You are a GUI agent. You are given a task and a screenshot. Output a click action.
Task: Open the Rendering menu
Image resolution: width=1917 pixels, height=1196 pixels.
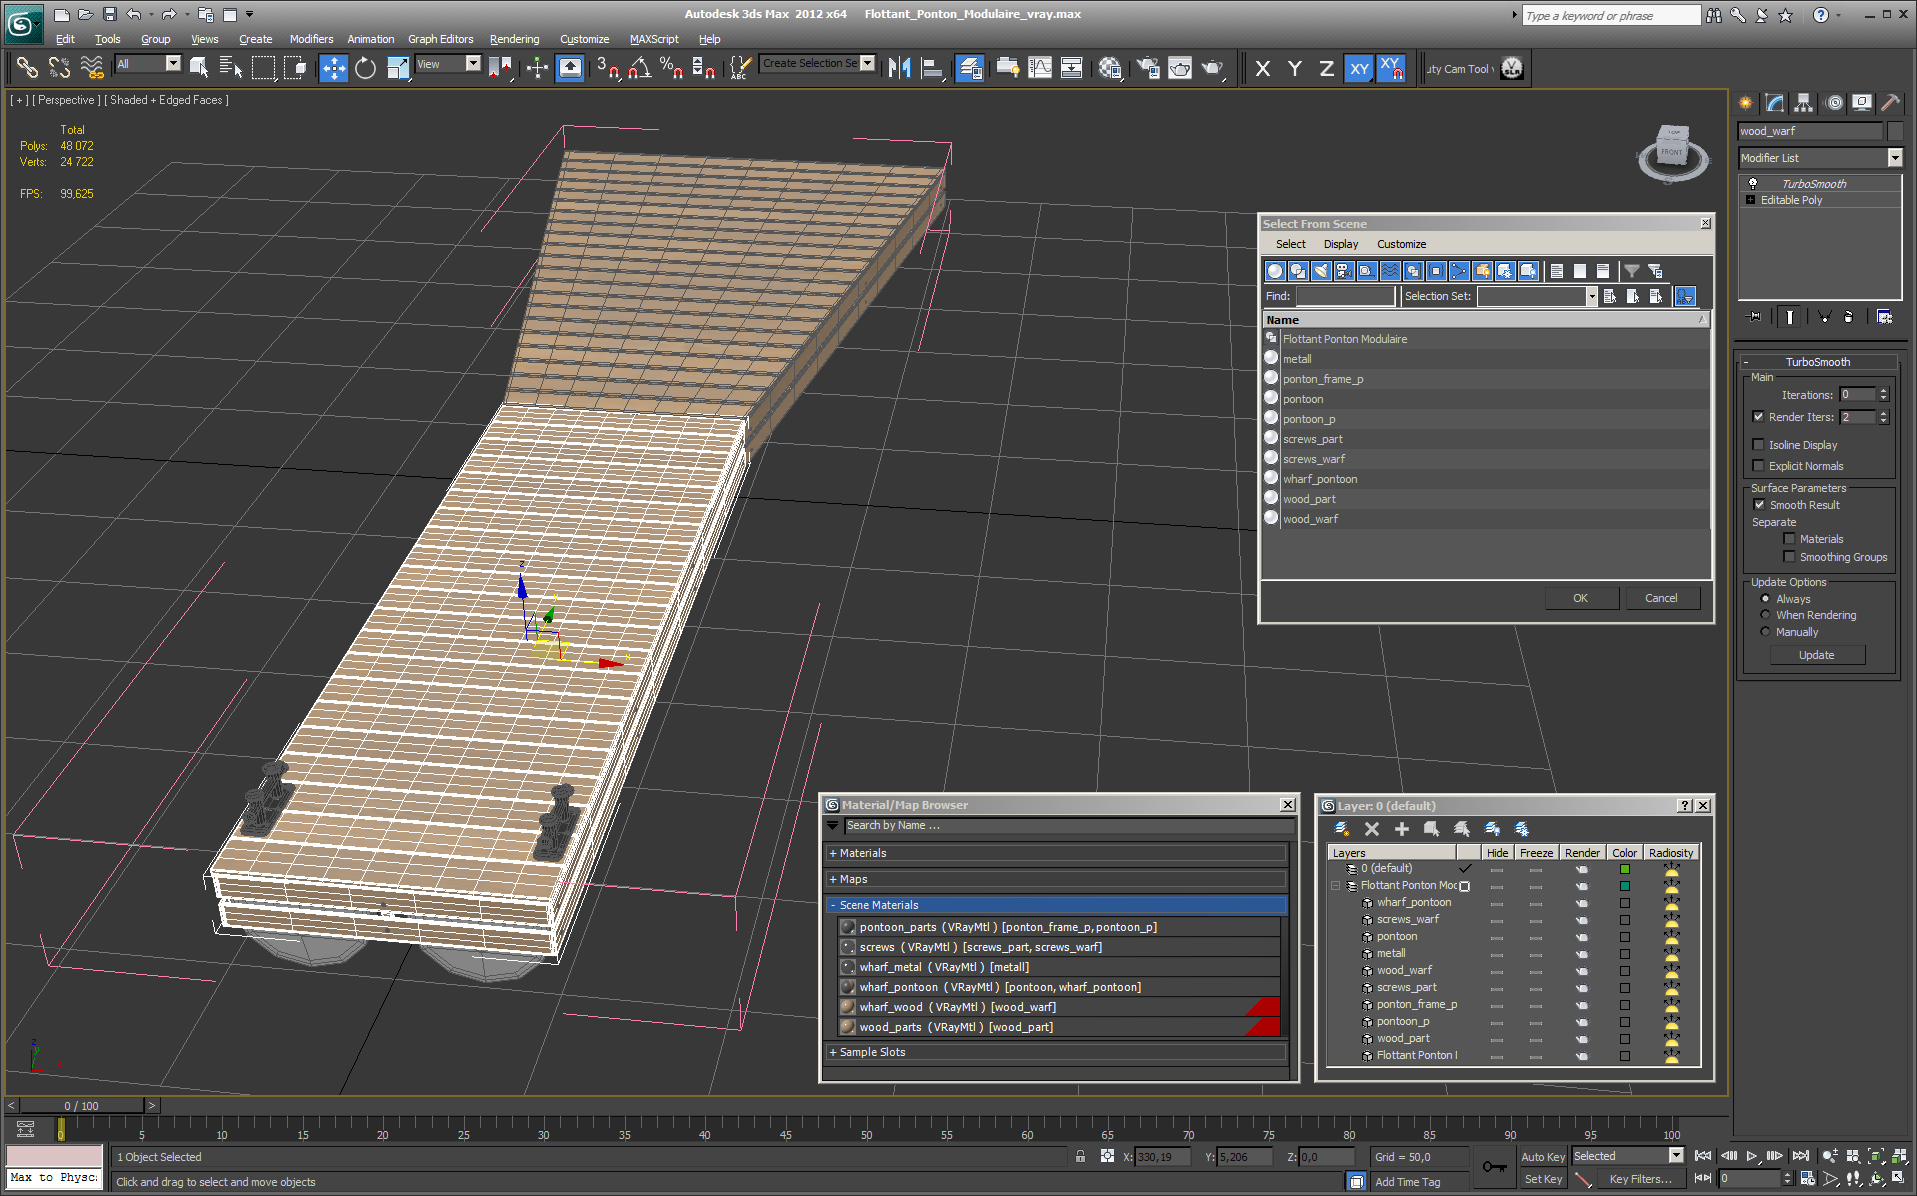pyautogui.click(x=514, y=39)
